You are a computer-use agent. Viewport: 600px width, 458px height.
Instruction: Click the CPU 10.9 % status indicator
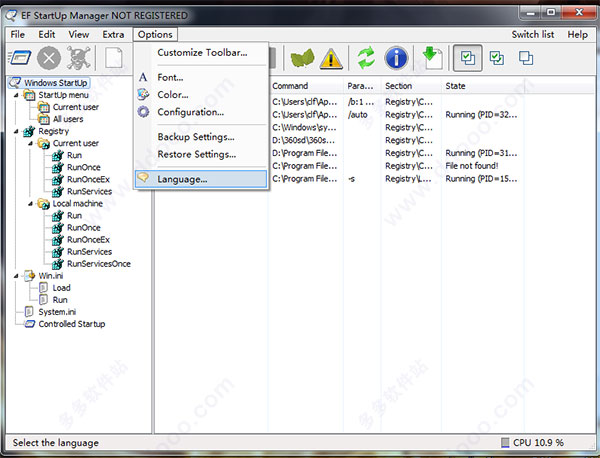coord(533,443)
